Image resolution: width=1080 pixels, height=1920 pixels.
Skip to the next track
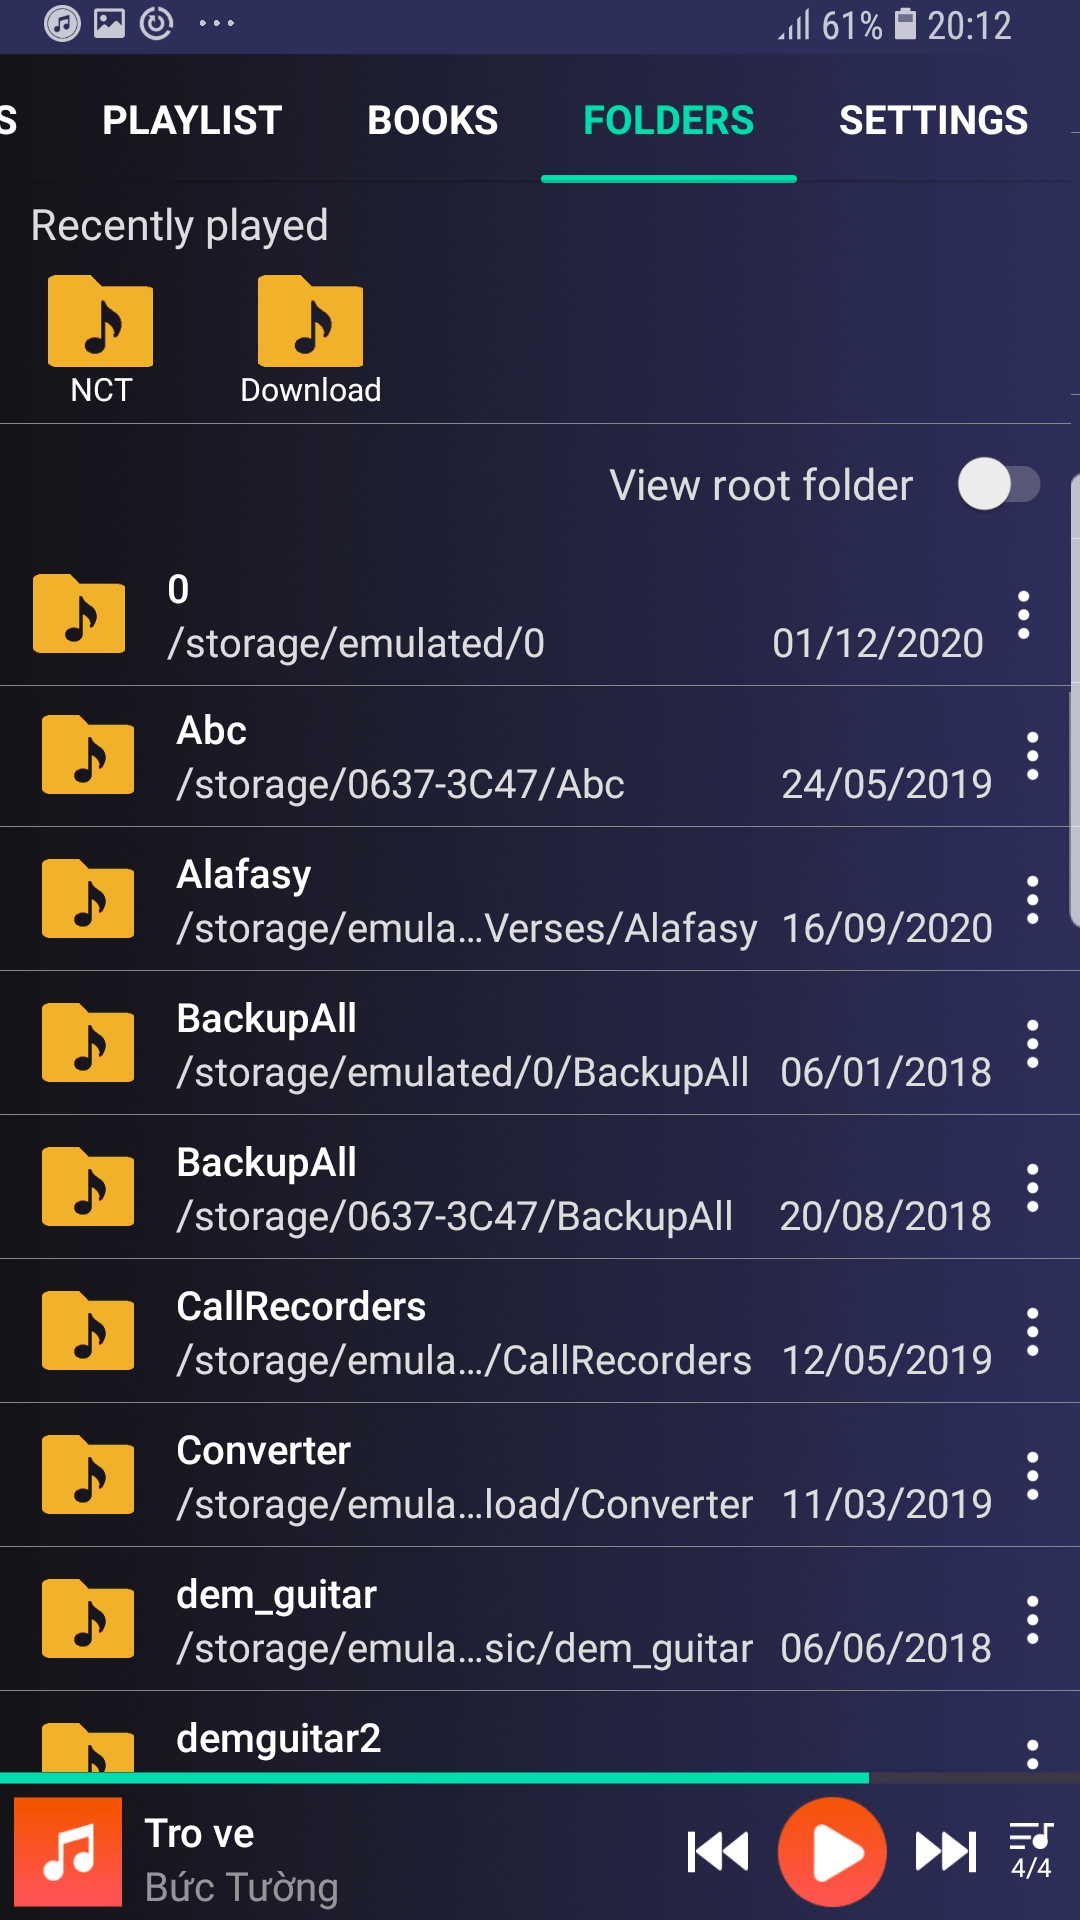(x=945, y=1851)
